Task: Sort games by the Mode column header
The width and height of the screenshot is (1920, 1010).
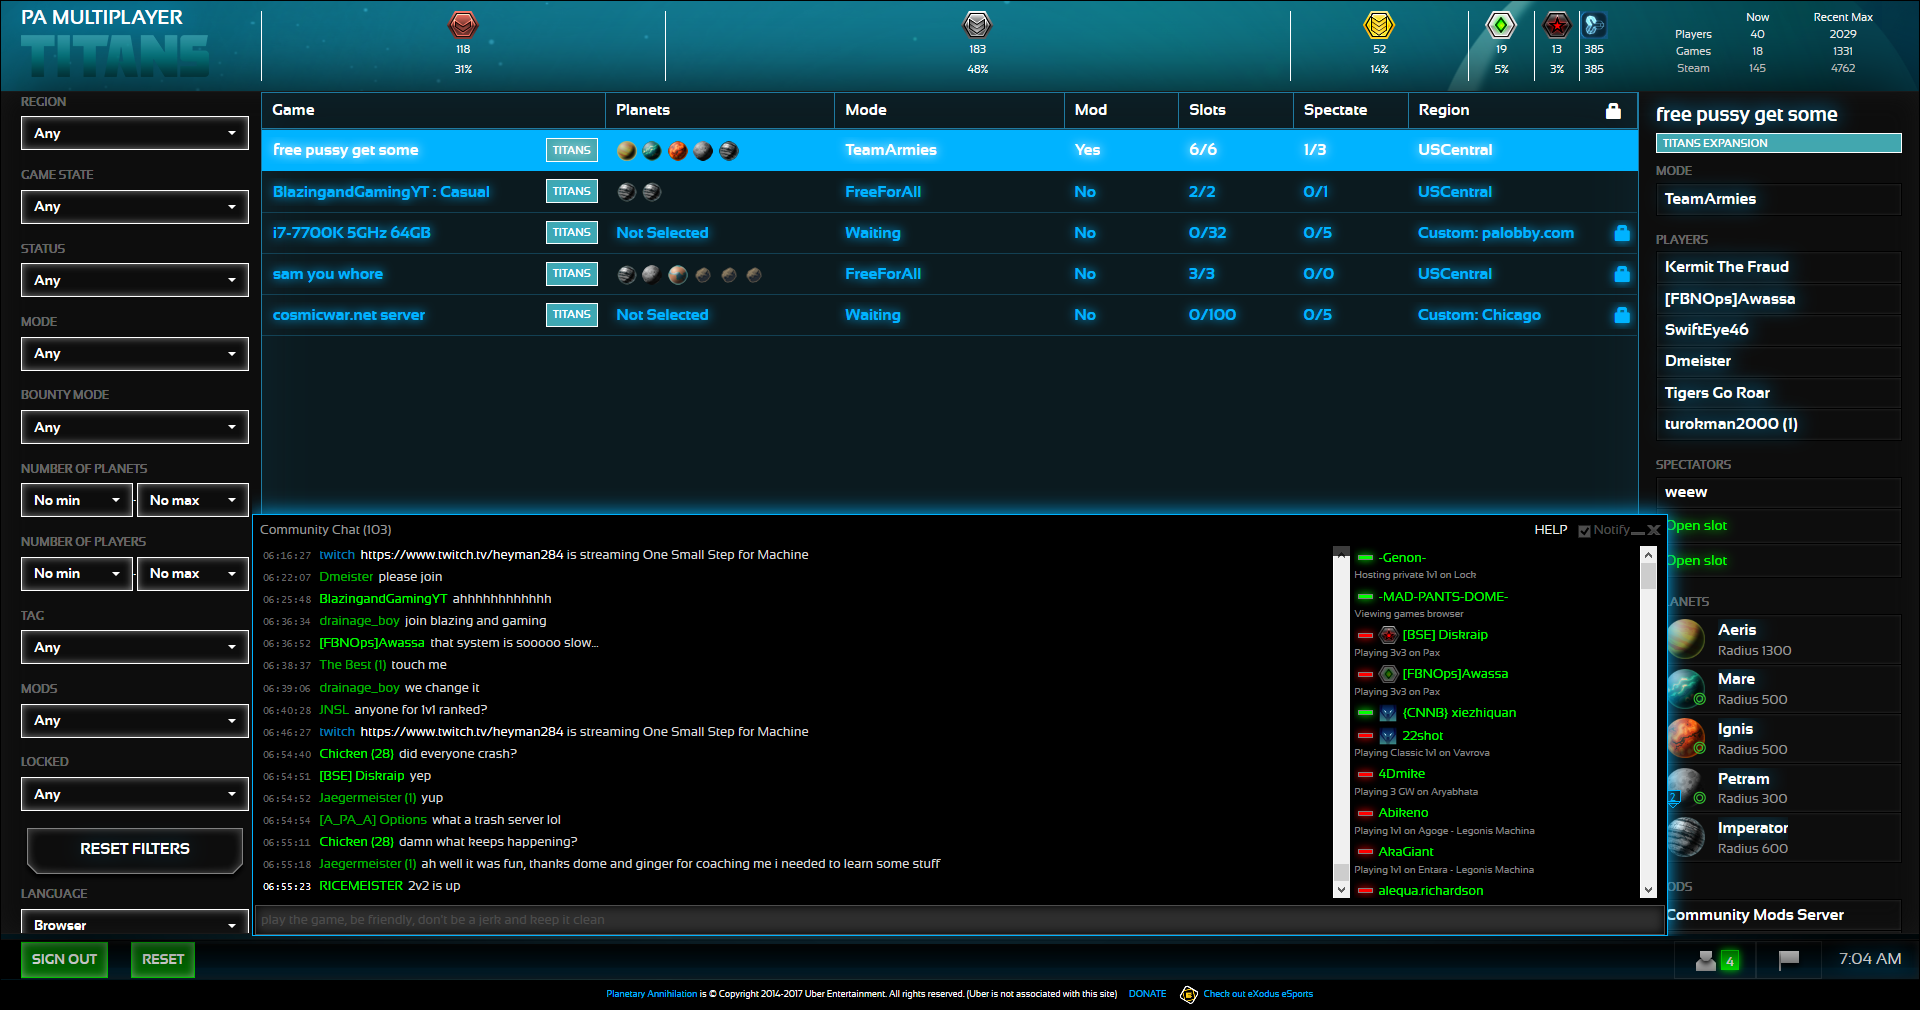Action: point(866,110)
